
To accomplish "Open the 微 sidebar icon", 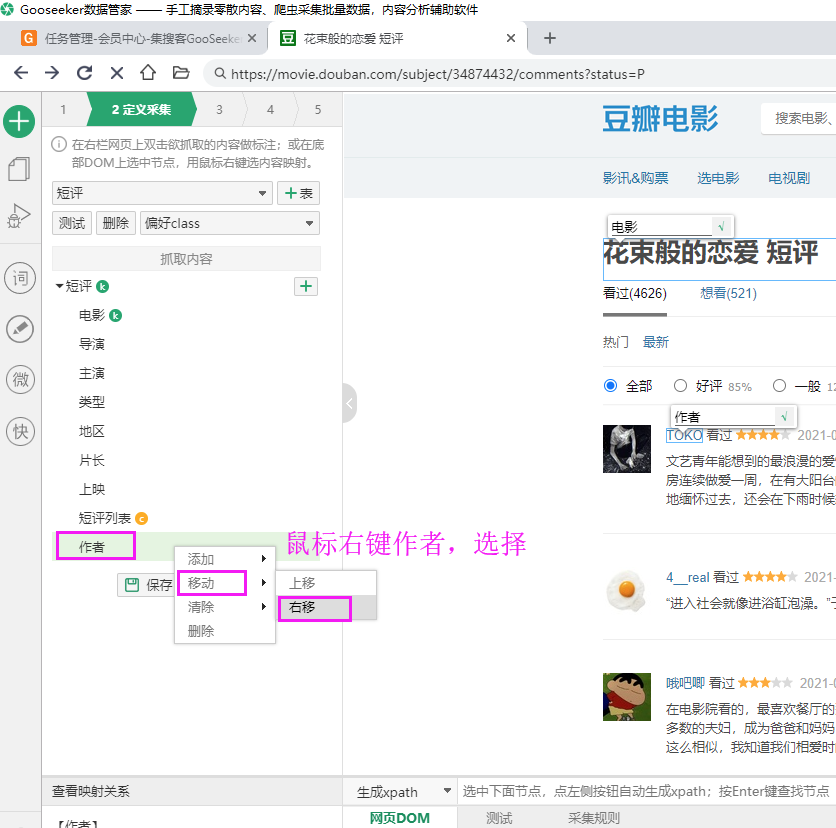I will tap(20, 380).
